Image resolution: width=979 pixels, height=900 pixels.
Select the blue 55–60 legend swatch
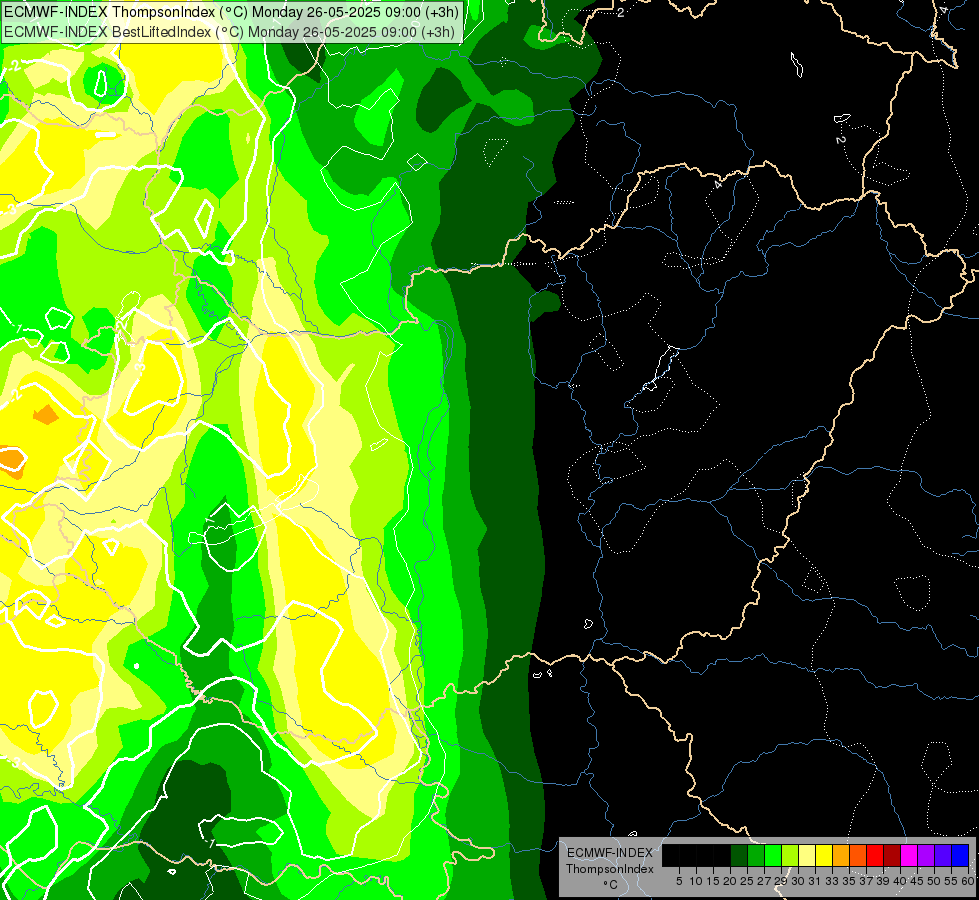click(960, 855)
